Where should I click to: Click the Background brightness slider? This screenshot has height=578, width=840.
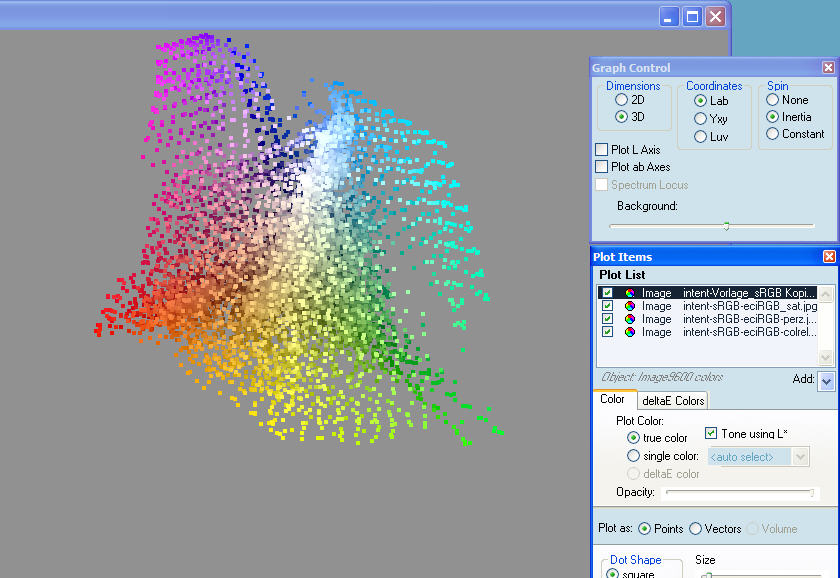pyautogui.click(x=726, y=226)
